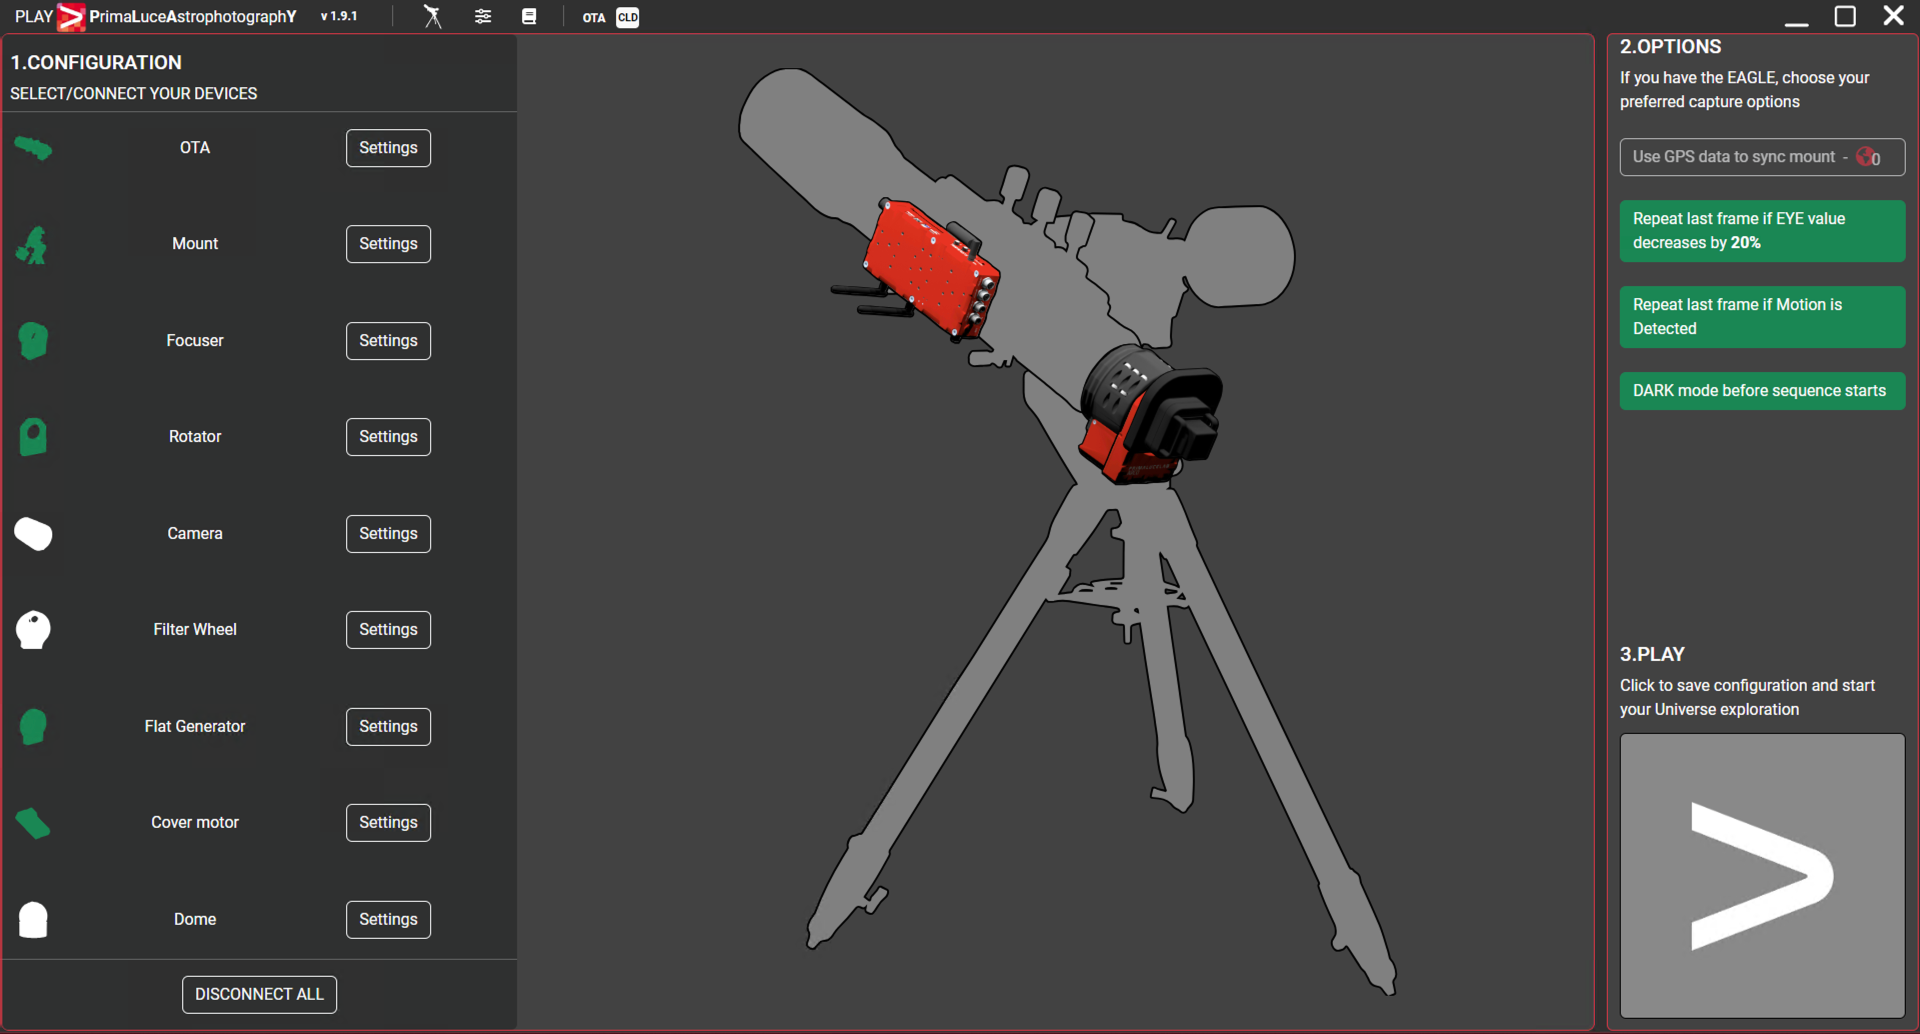Click the white Camera device icon
This screenshot has width=1920, height=1034.
[33, 534]
